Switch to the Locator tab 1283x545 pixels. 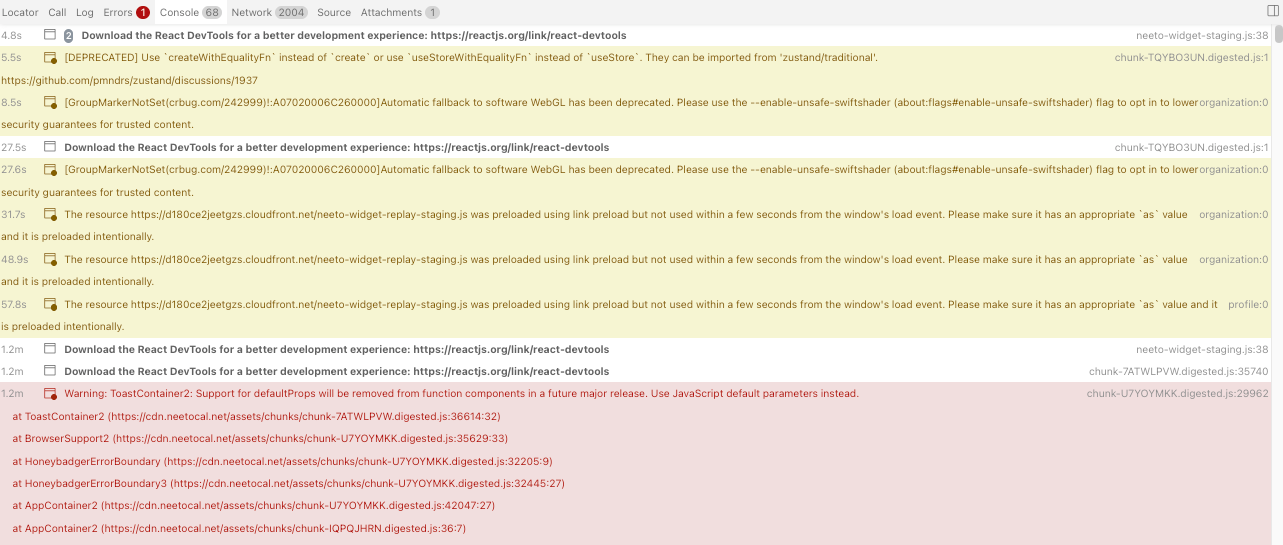(x=20, y=12)
